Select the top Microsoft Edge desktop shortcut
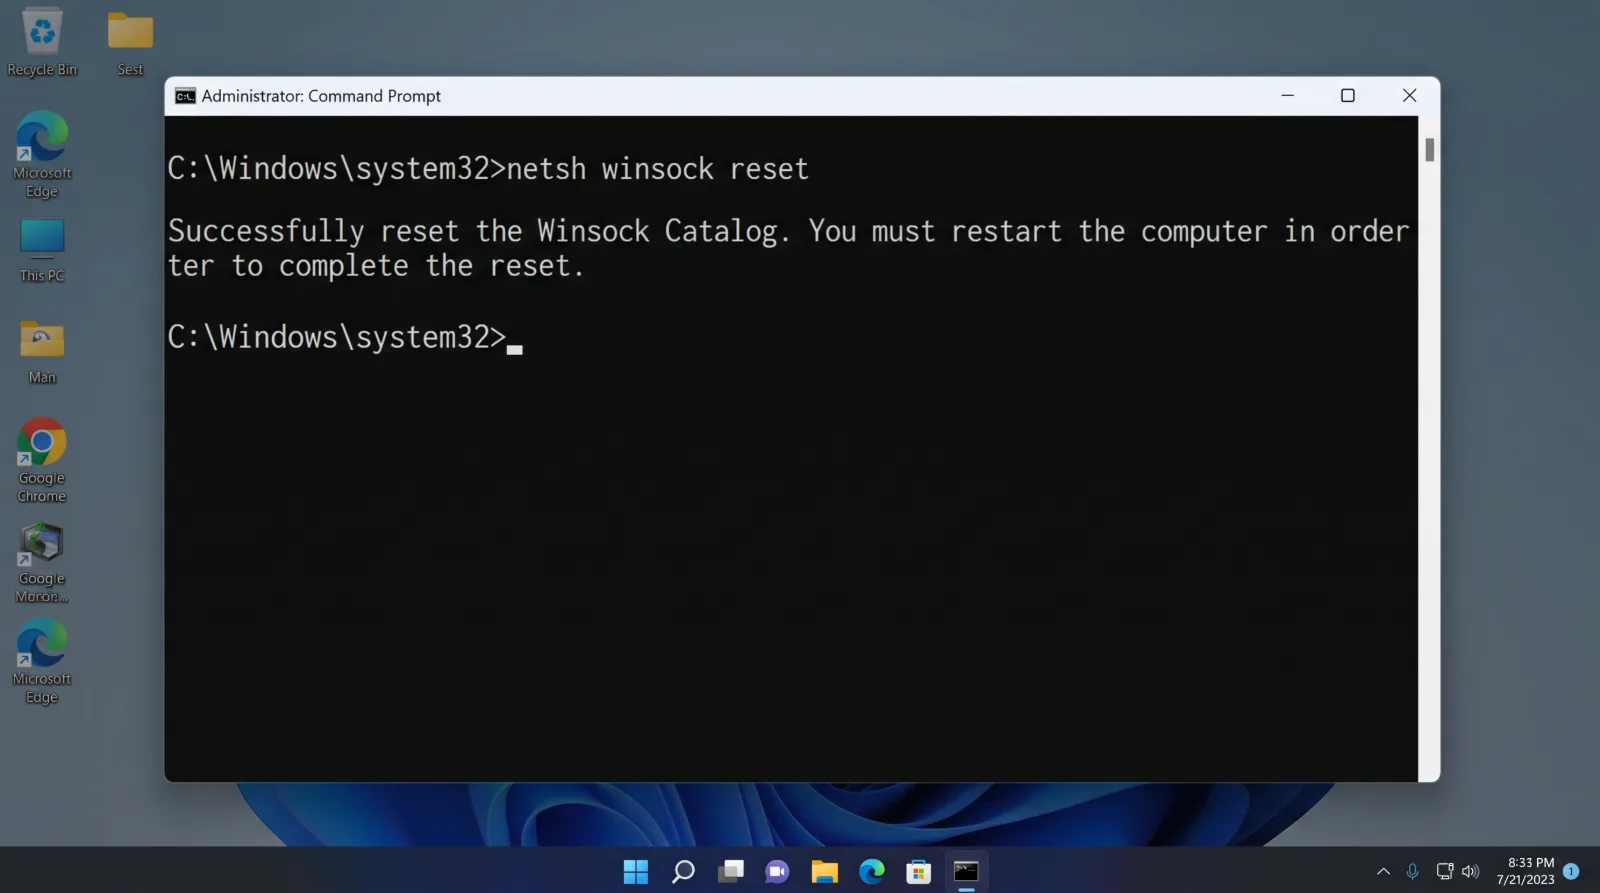Image resolution: width=1600 pixels, height=893 pixels. point(42,155)
